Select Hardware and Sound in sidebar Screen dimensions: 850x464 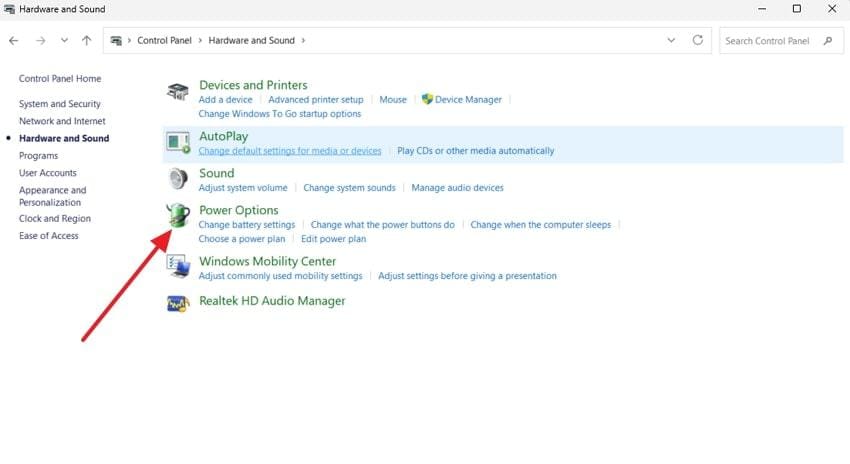64,138
